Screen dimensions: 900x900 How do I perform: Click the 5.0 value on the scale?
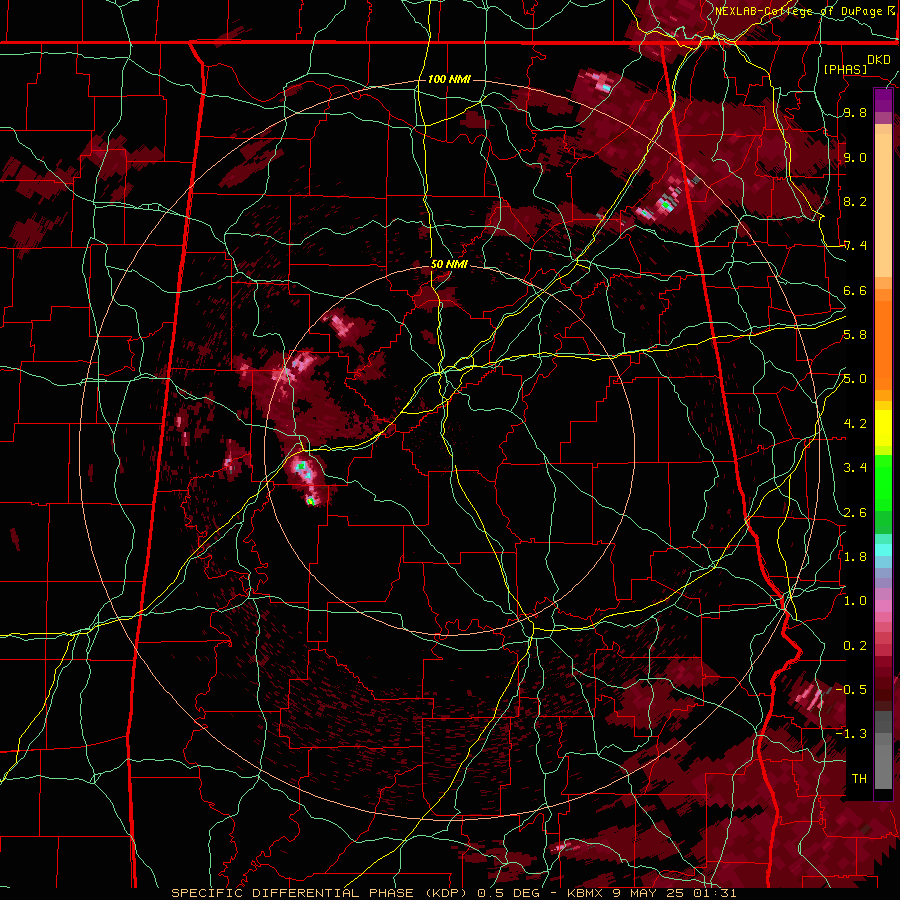coord(855,379)
